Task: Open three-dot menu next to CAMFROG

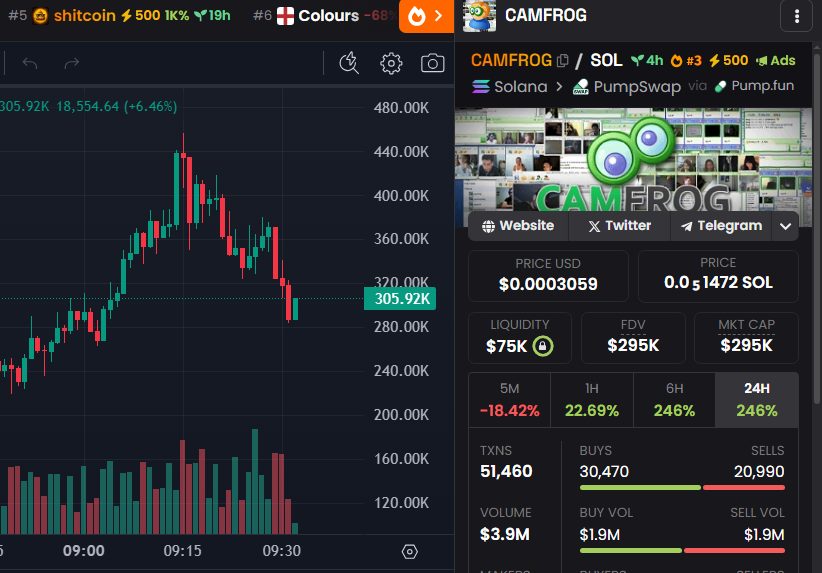Action: (796, 16)
